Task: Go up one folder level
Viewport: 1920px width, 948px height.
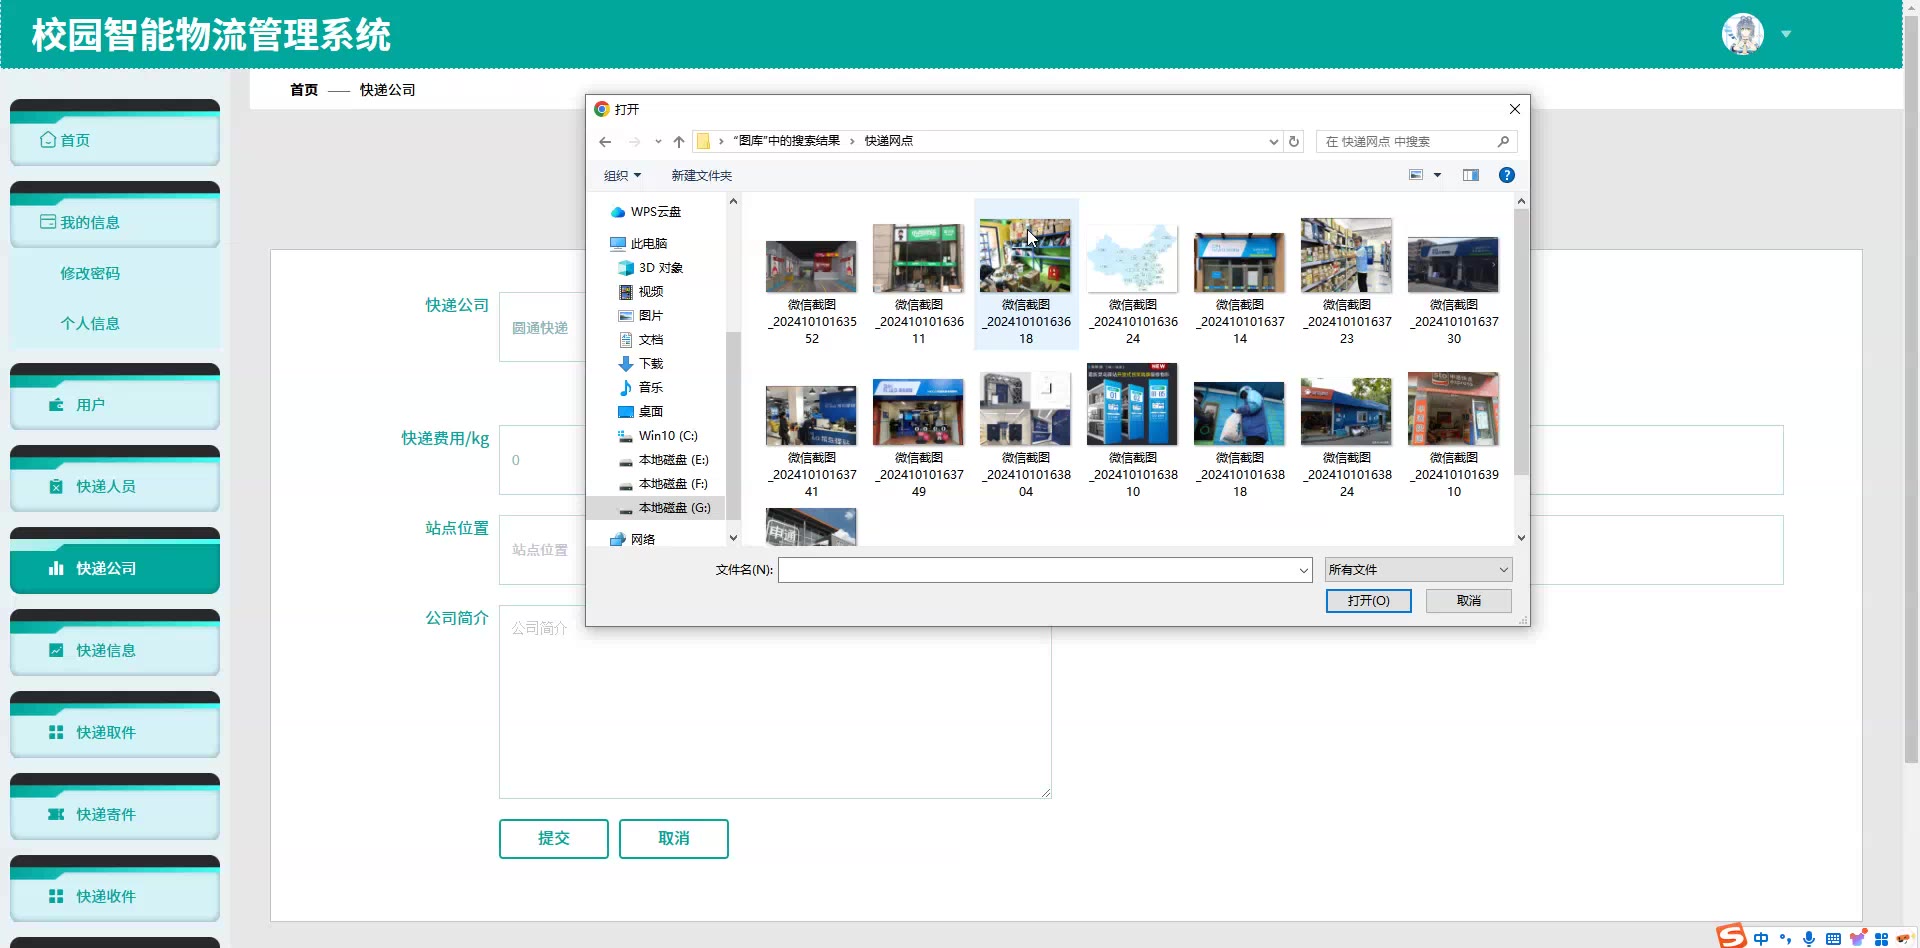Action: tap(679, 142)
